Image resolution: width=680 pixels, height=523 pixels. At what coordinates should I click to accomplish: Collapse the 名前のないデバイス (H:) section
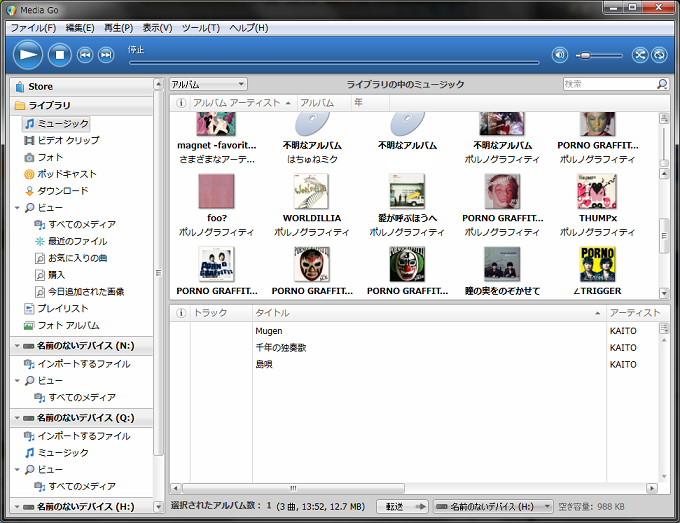(17, 507)
